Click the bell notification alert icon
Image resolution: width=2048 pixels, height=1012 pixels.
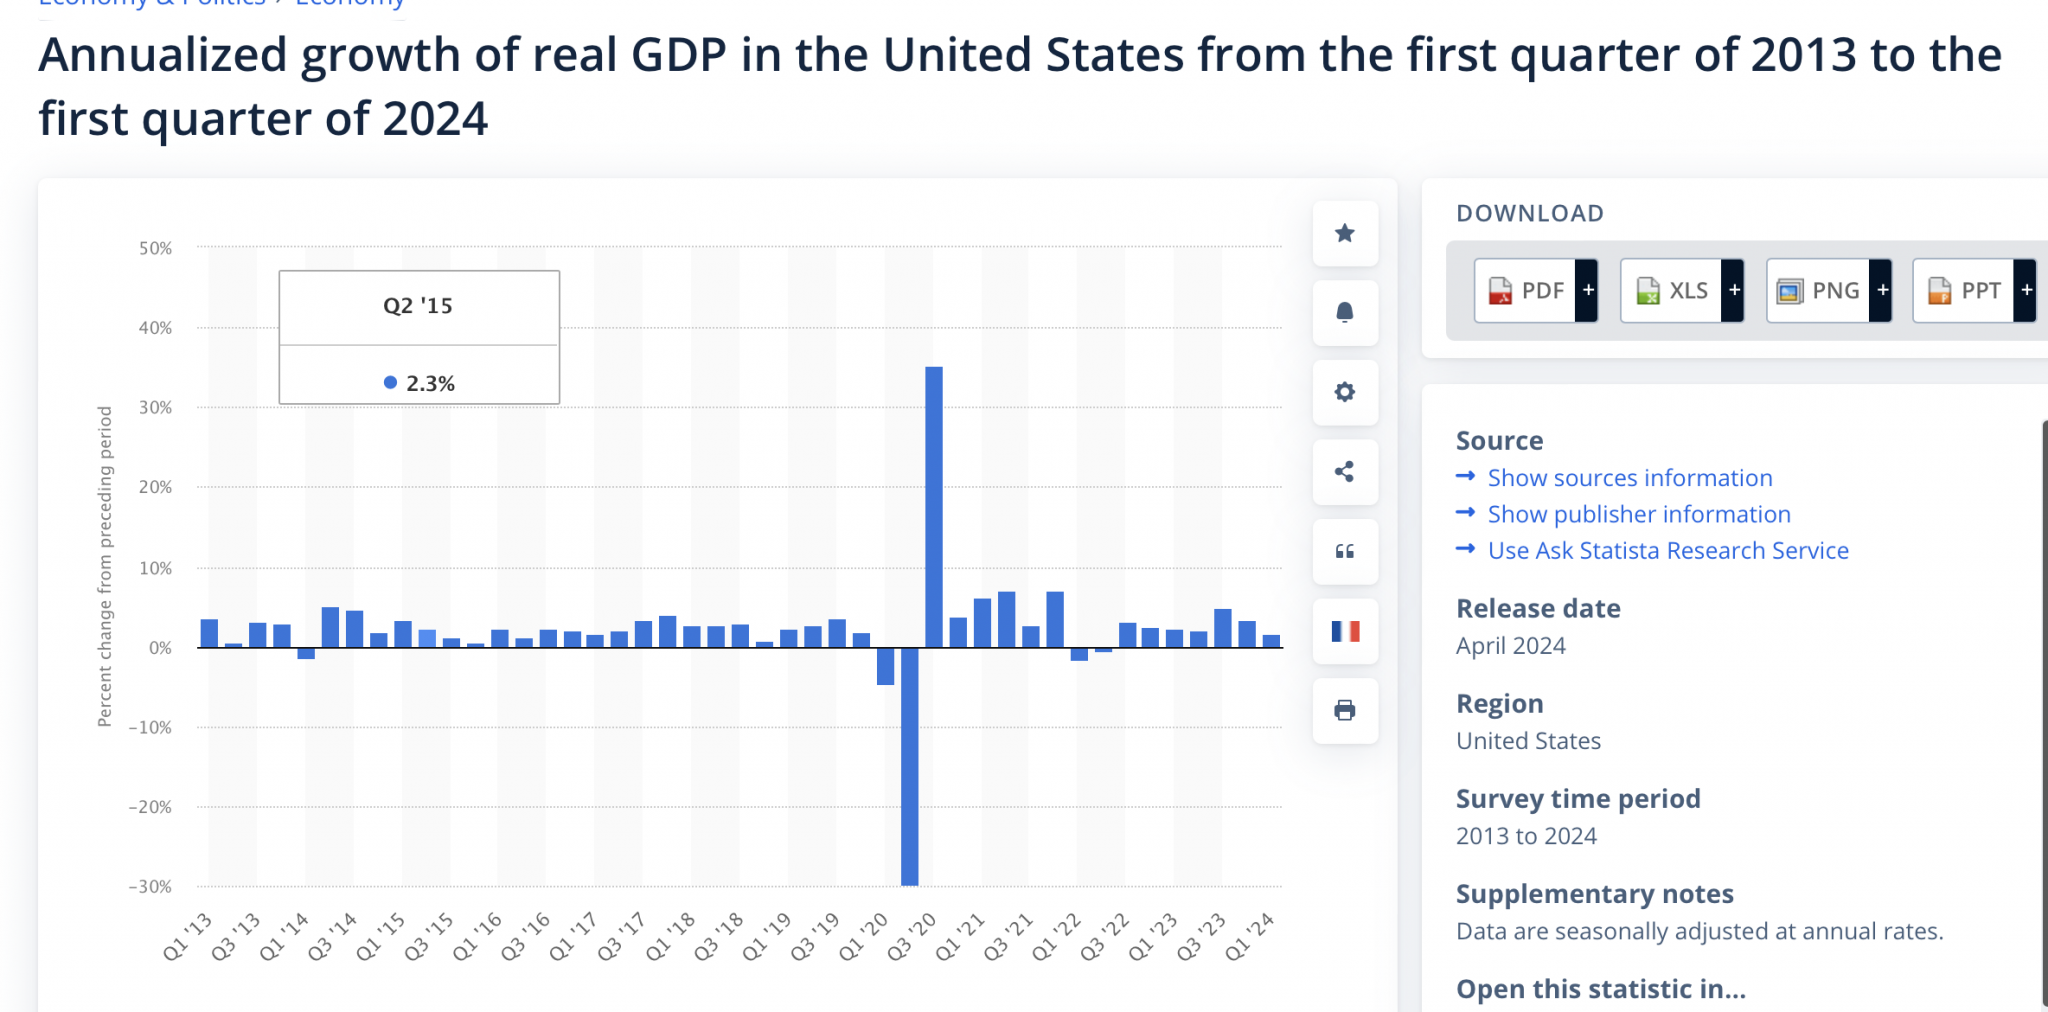pyautogui.click(x=1345, y=312)
